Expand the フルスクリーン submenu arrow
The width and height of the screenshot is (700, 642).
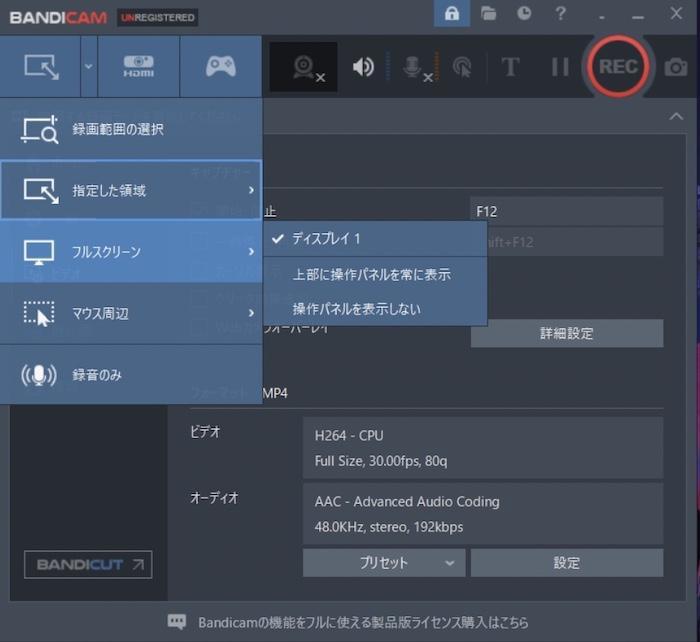click(x=251, y=252)
